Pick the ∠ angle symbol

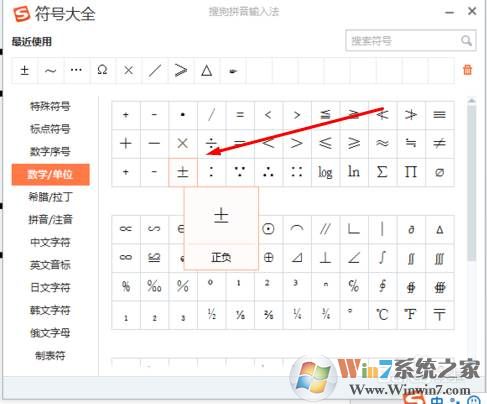point(354,258)
